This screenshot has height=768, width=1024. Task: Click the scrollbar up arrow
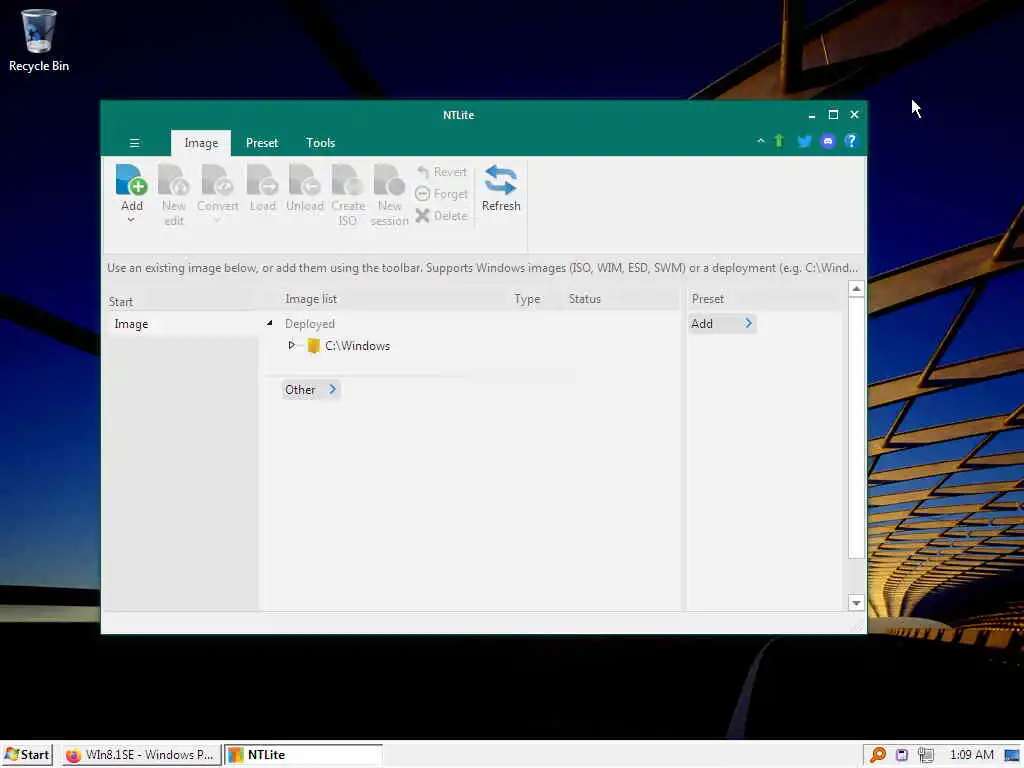tap(856, 289)
